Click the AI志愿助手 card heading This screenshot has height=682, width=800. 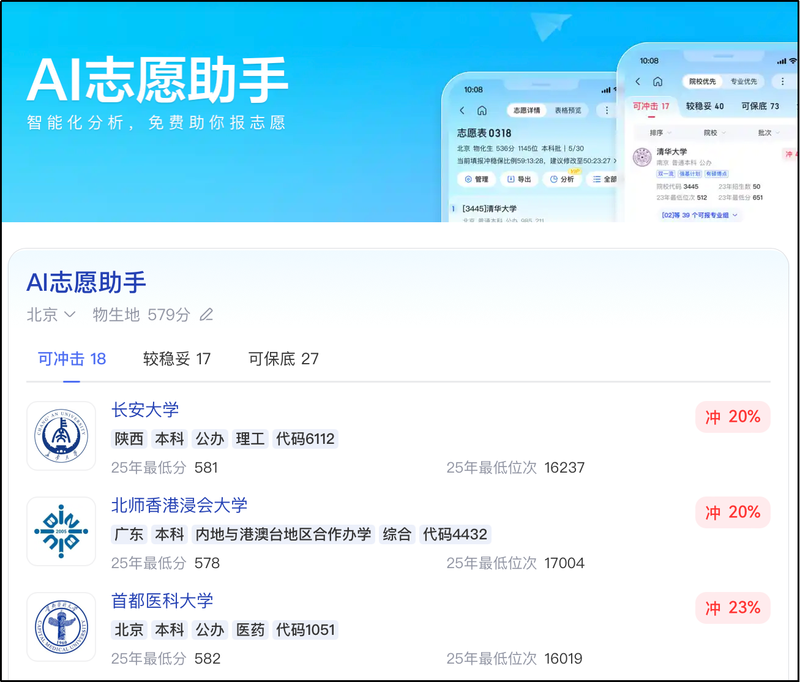coord(86,282)
